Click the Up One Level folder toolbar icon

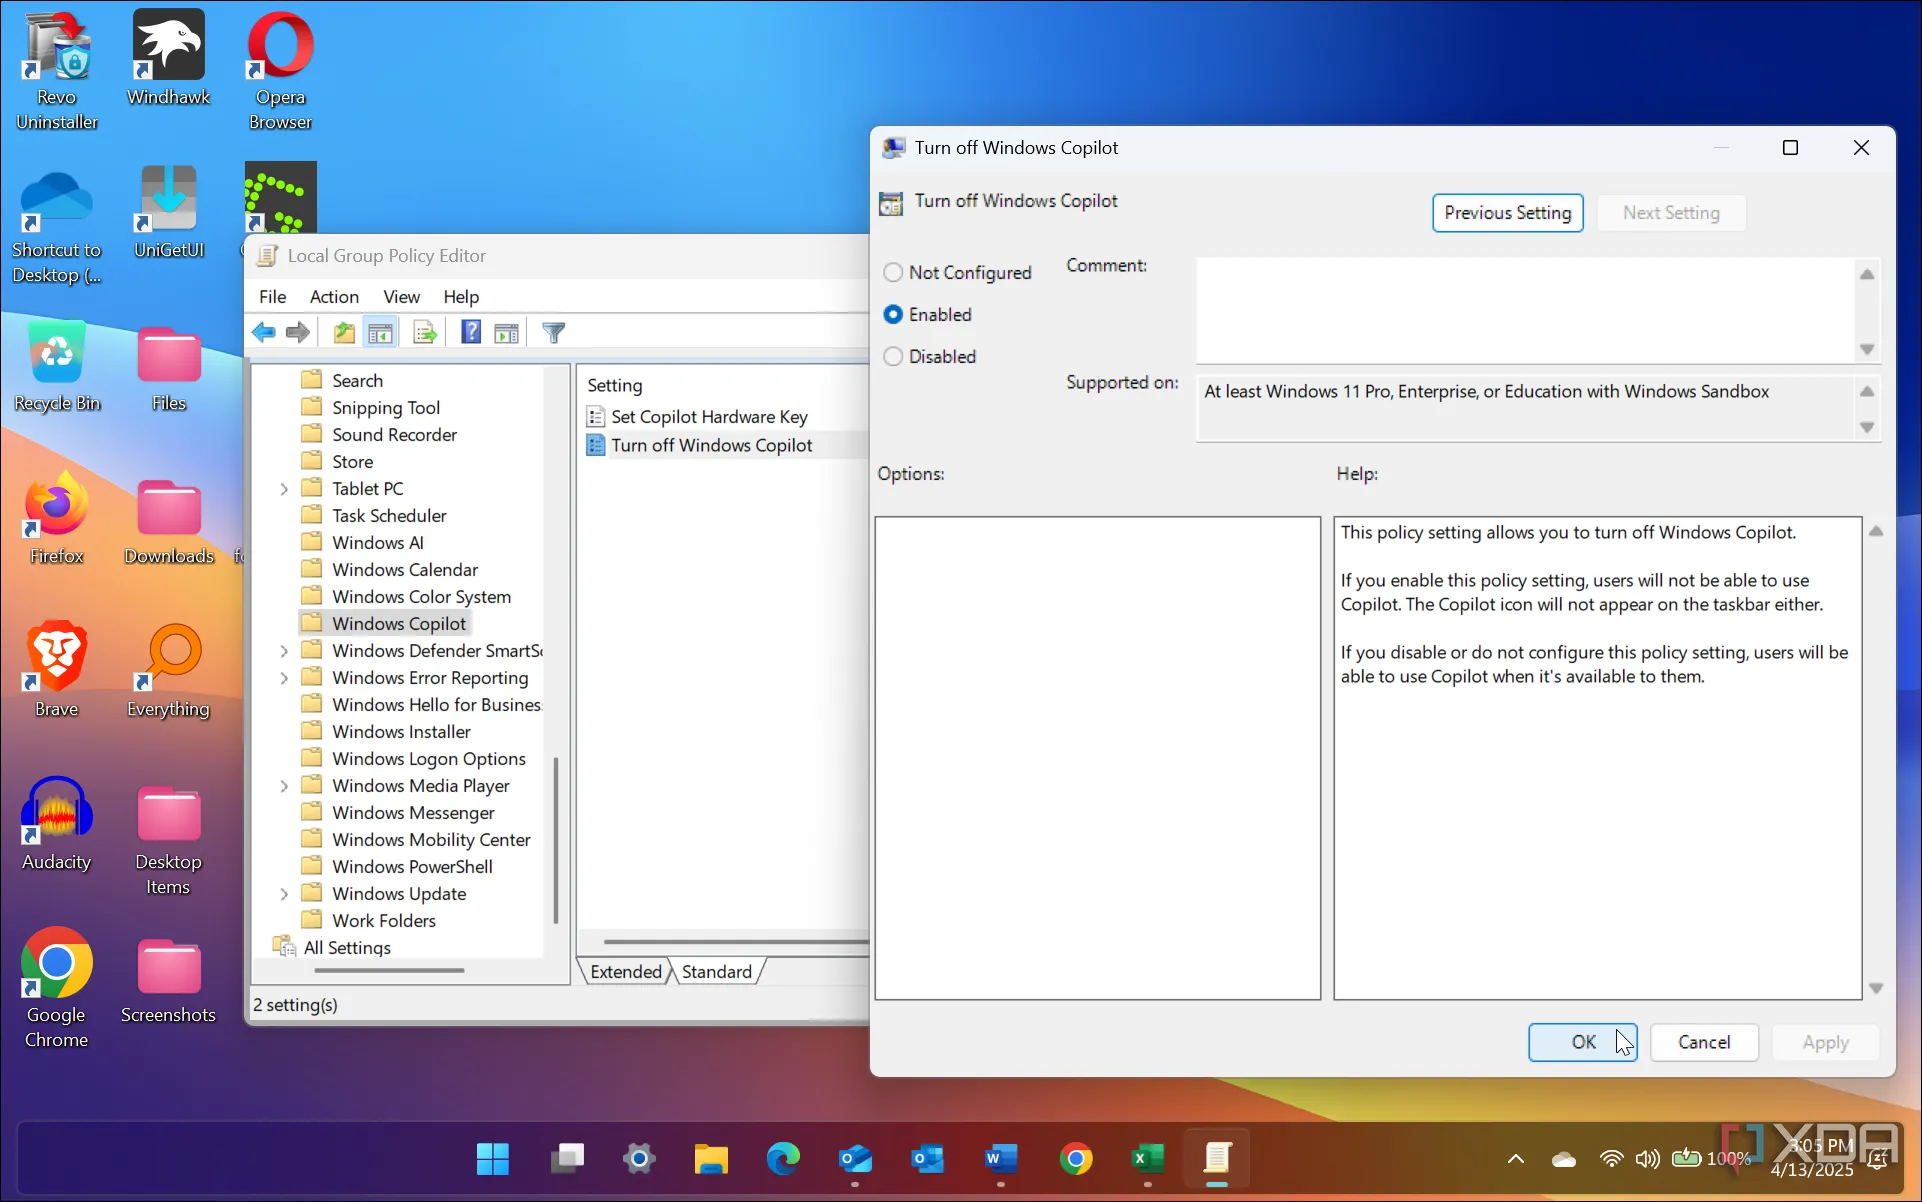coord(343,332)
